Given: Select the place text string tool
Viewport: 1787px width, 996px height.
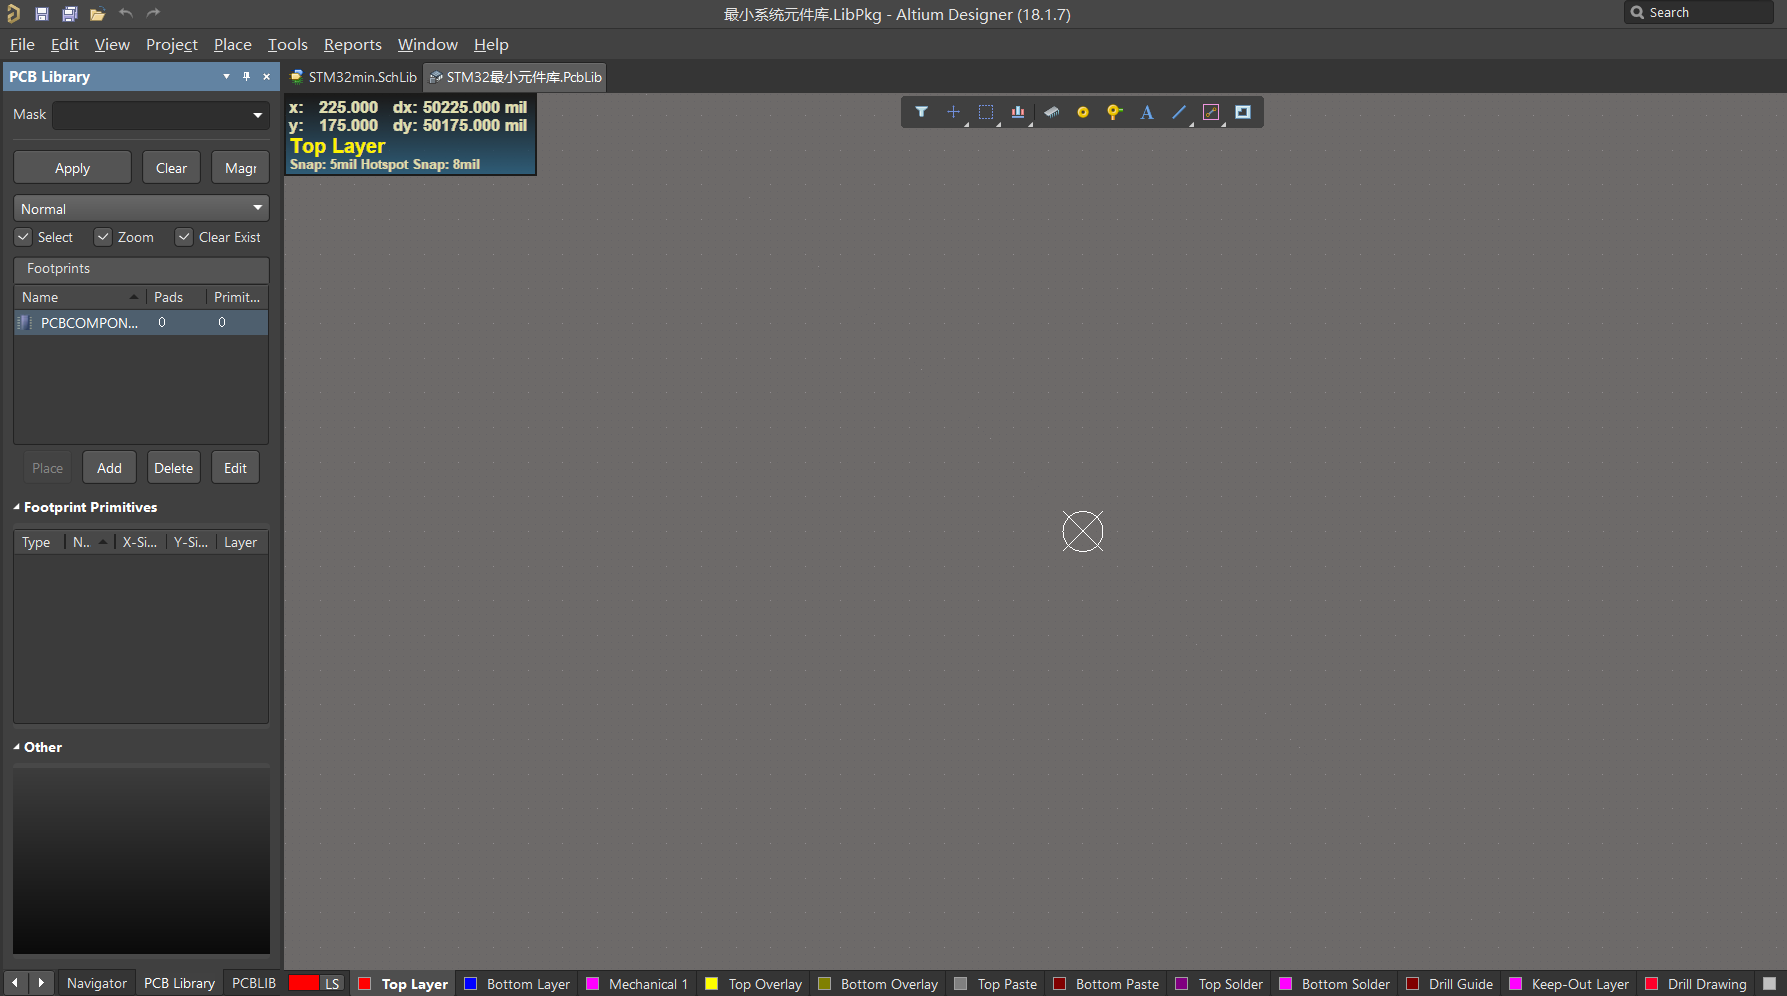Looking at the screenshot, I should pos(1147,112).
